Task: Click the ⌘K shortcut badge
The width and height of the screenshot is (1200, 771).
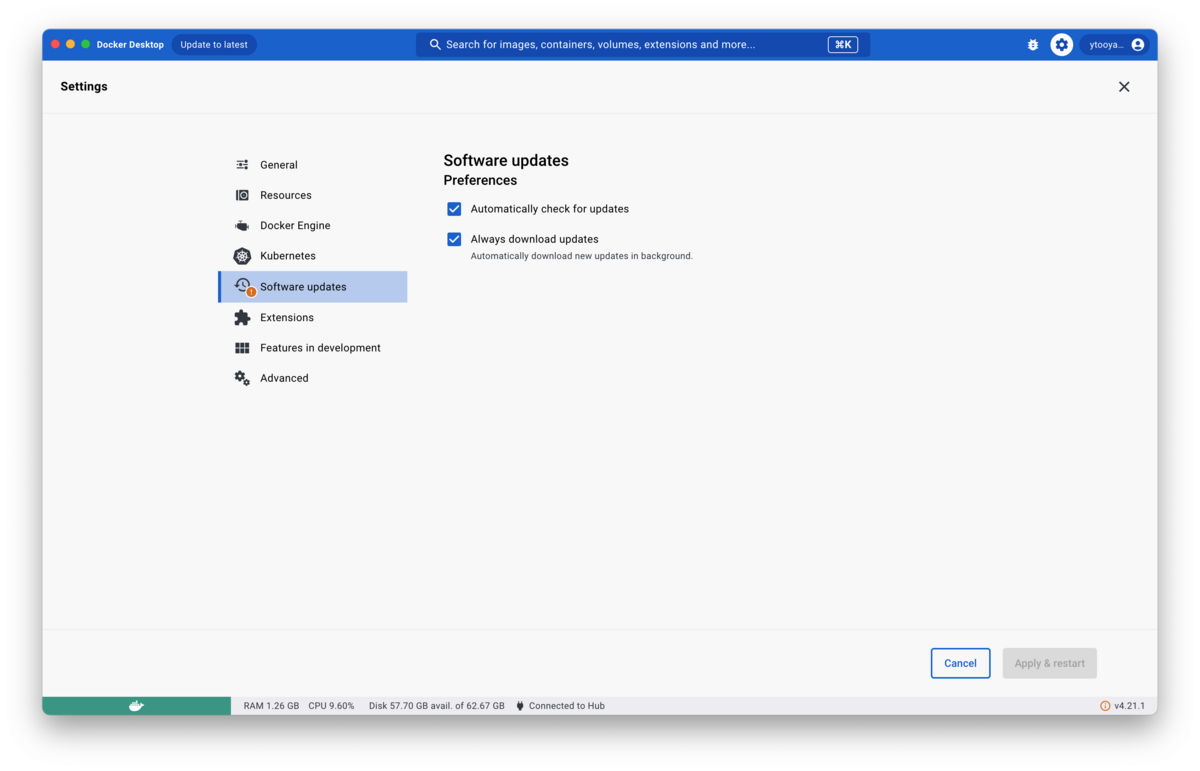Action: click(843, 45)
